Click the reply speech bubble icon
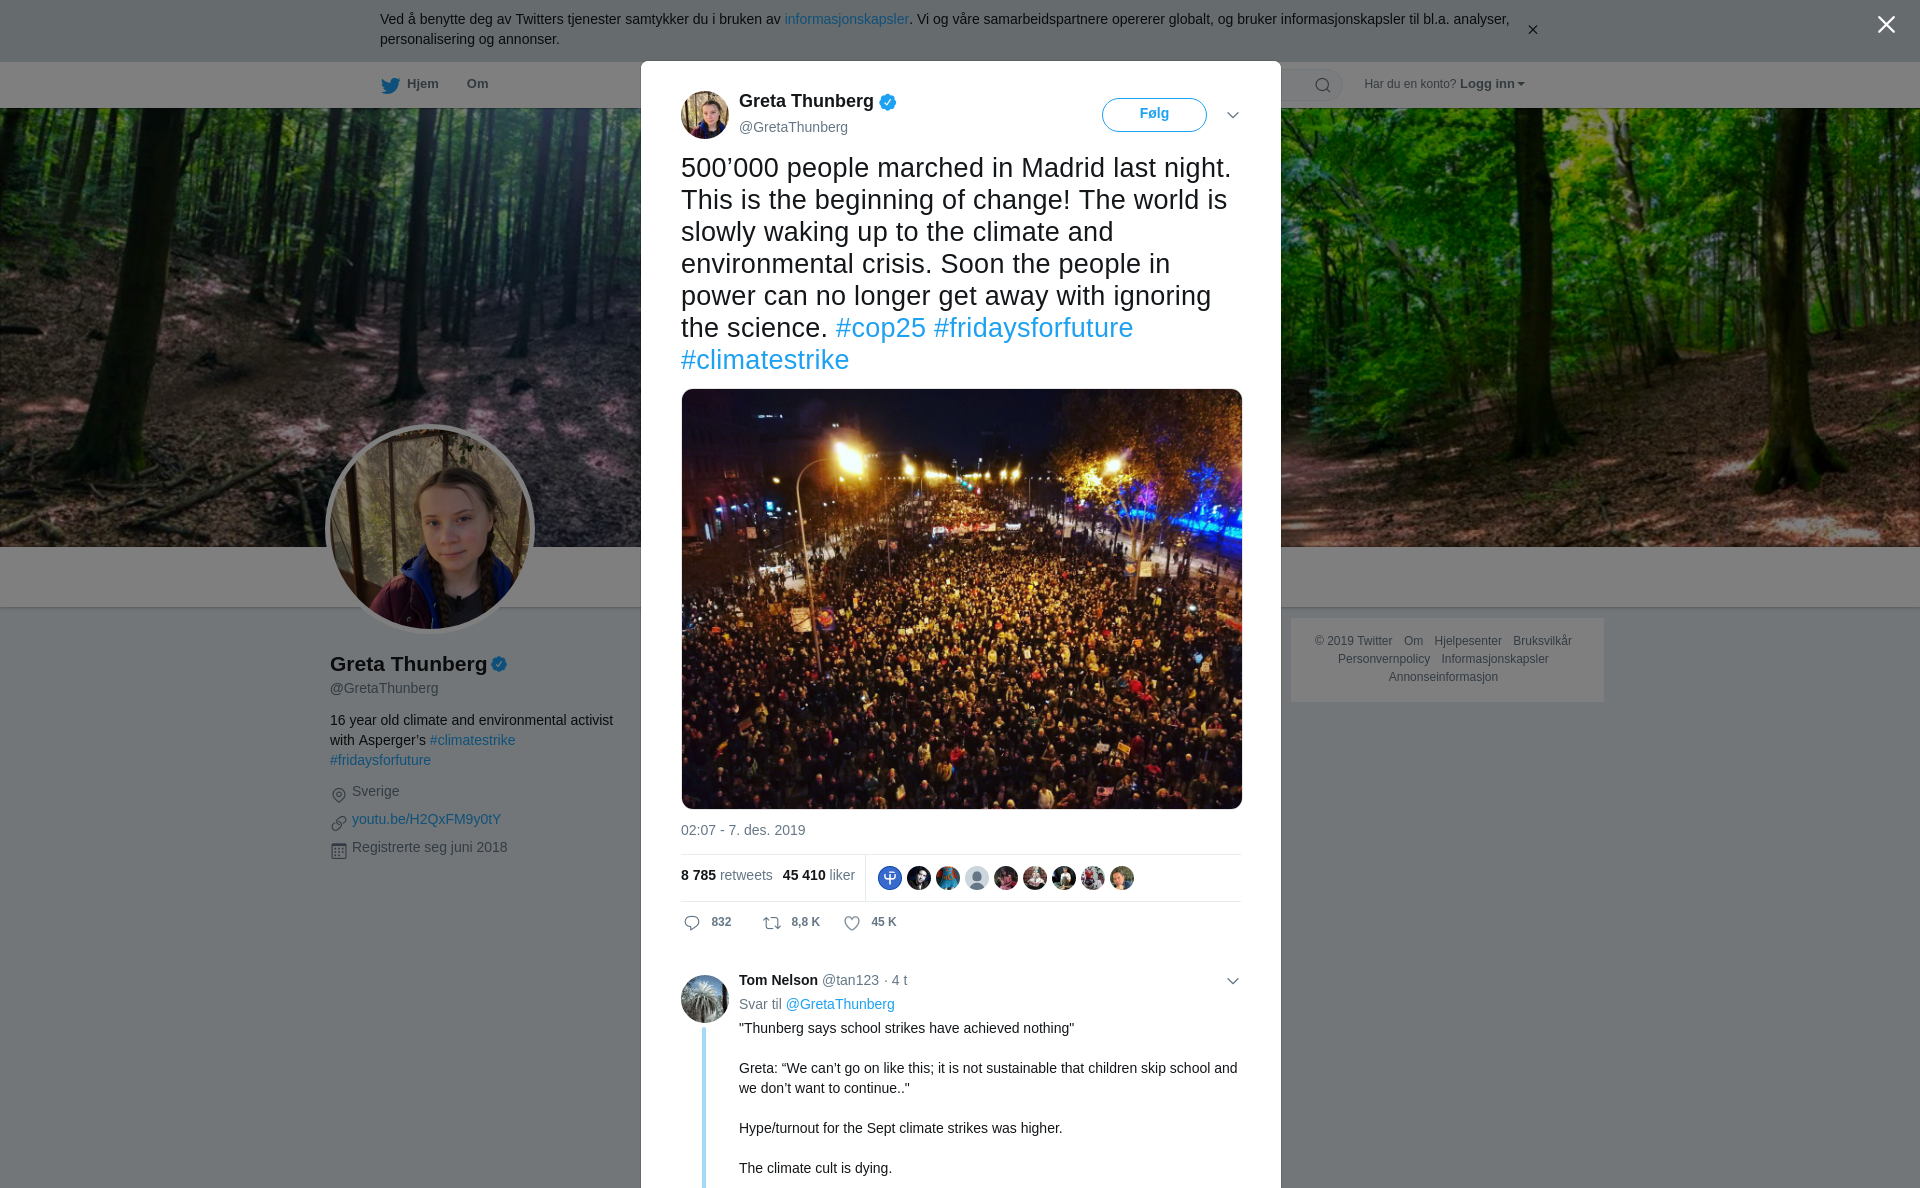Image resolution: width=1920 pixels, height=1188 pixels. click(692, 923)
